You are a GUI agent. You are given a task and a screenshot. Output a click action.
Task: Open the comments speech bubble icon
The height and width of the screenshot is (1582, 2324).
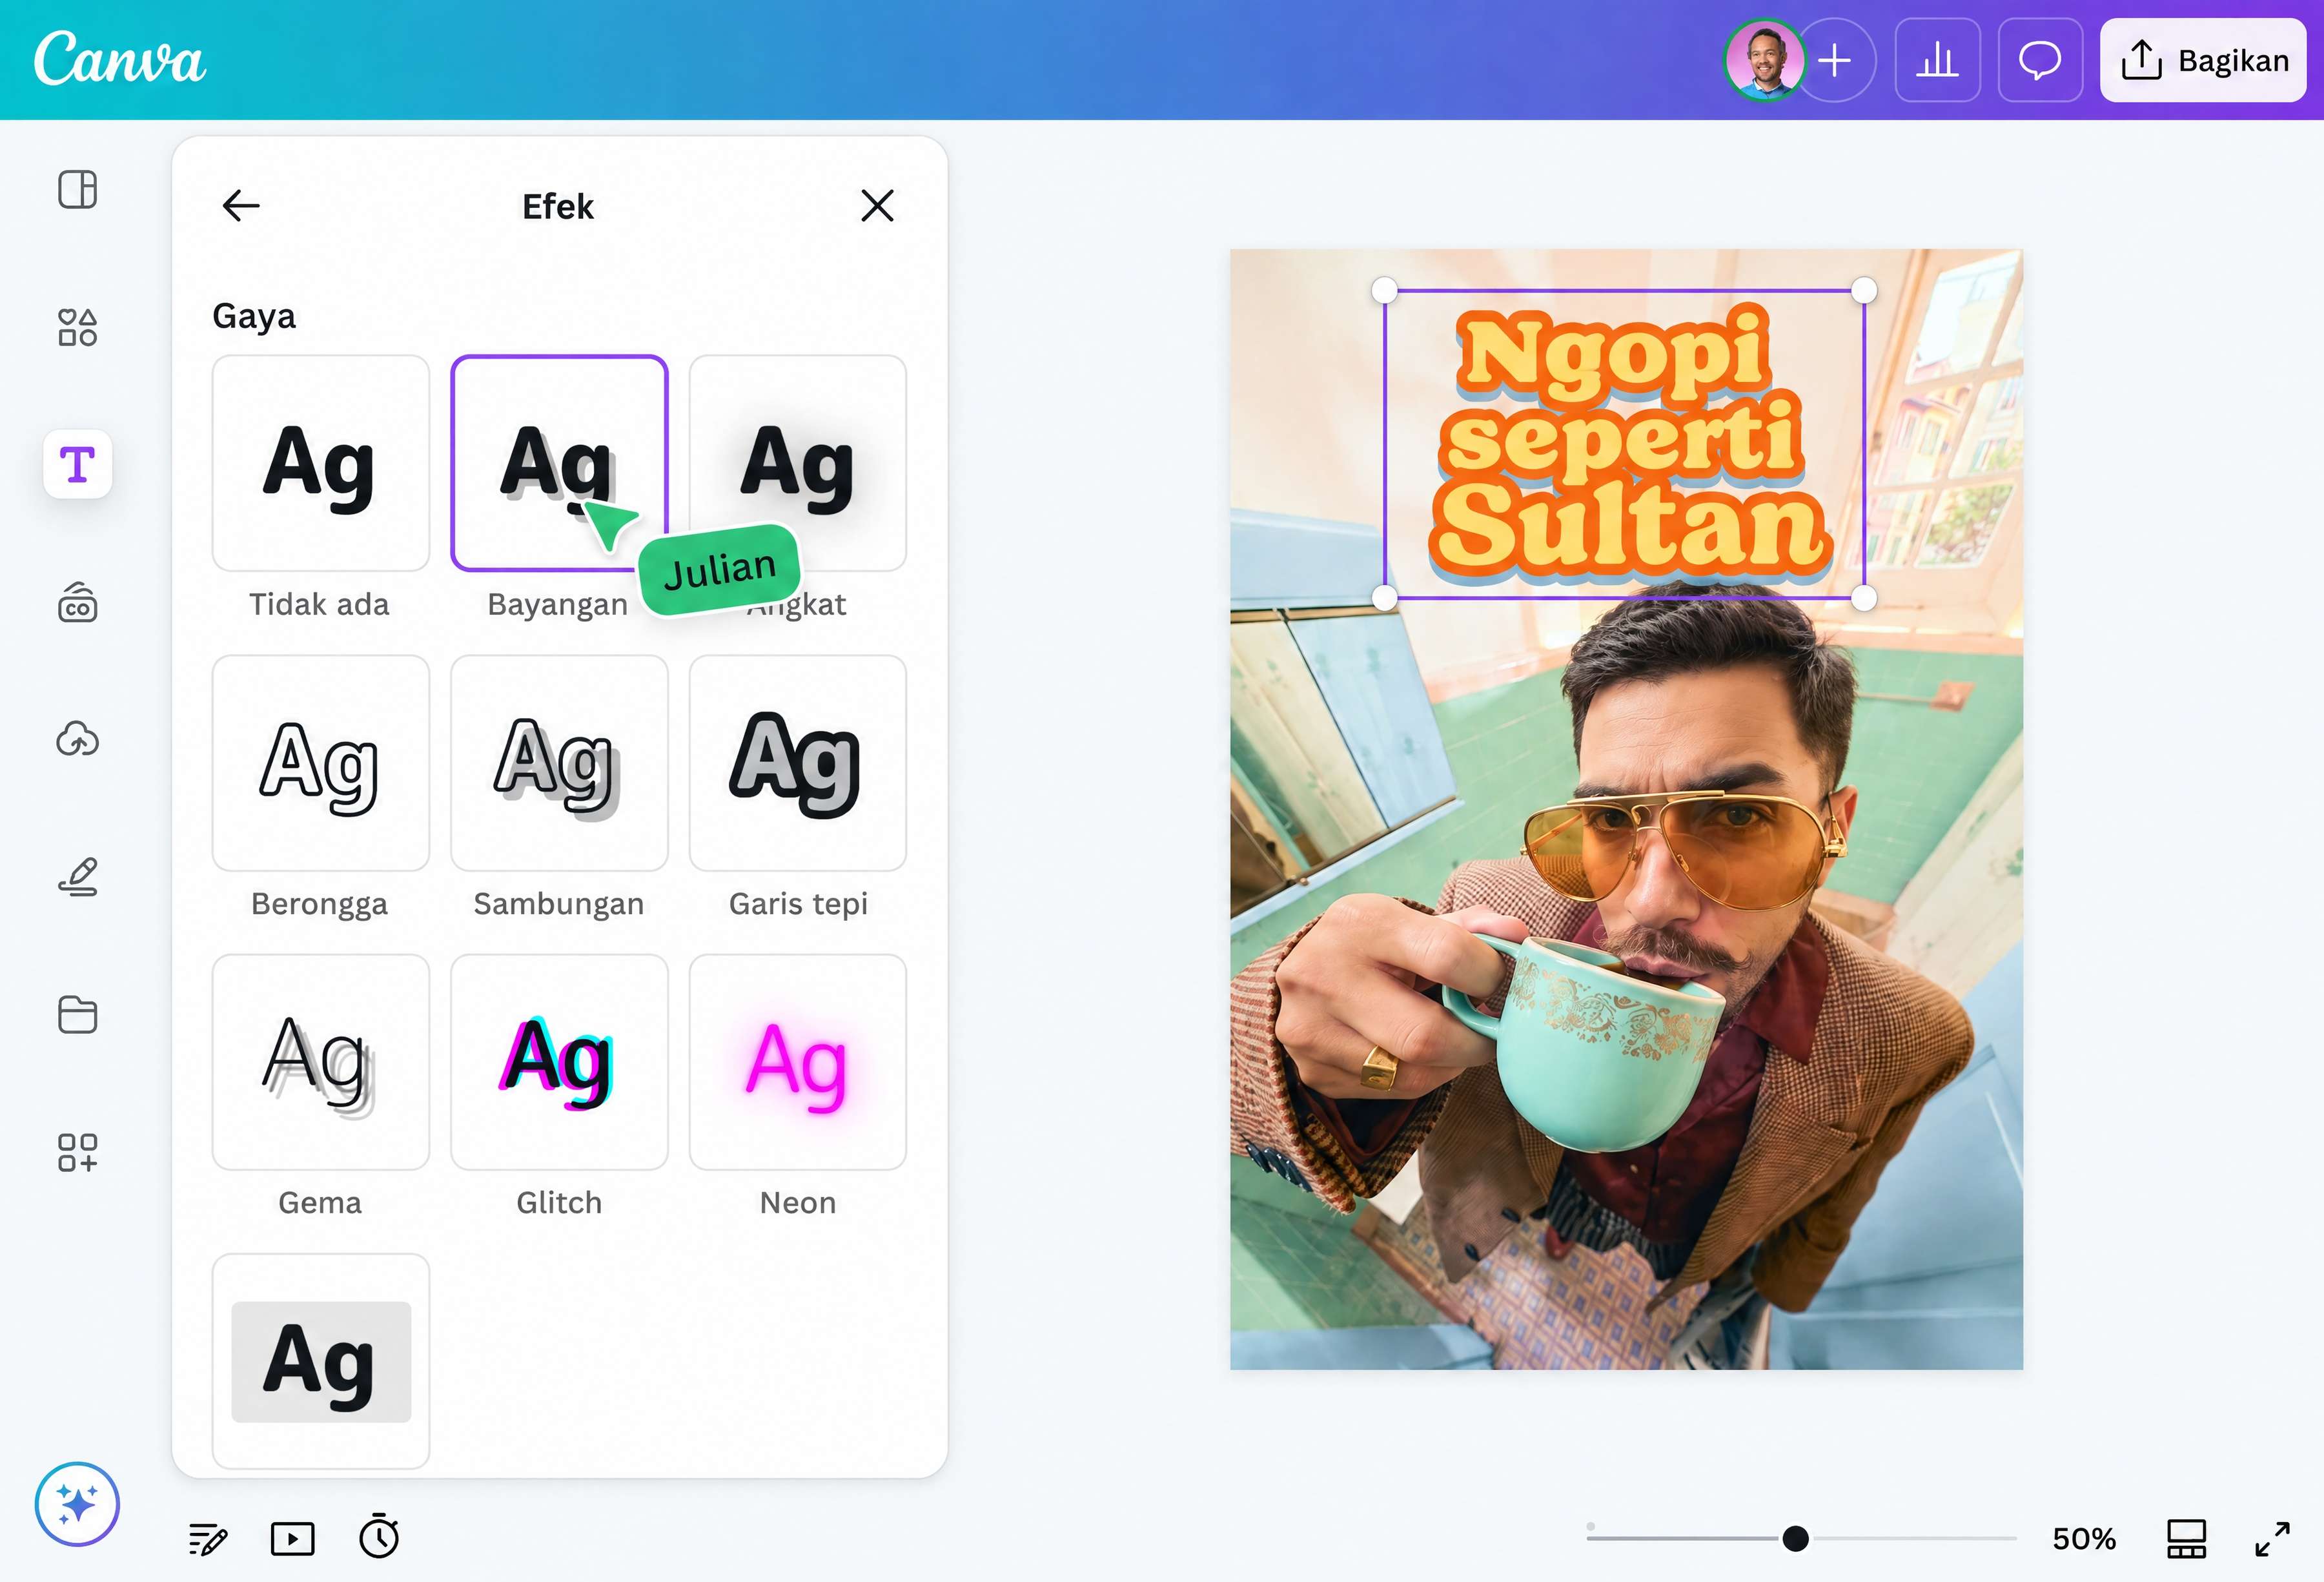(x=2040, y=60)
